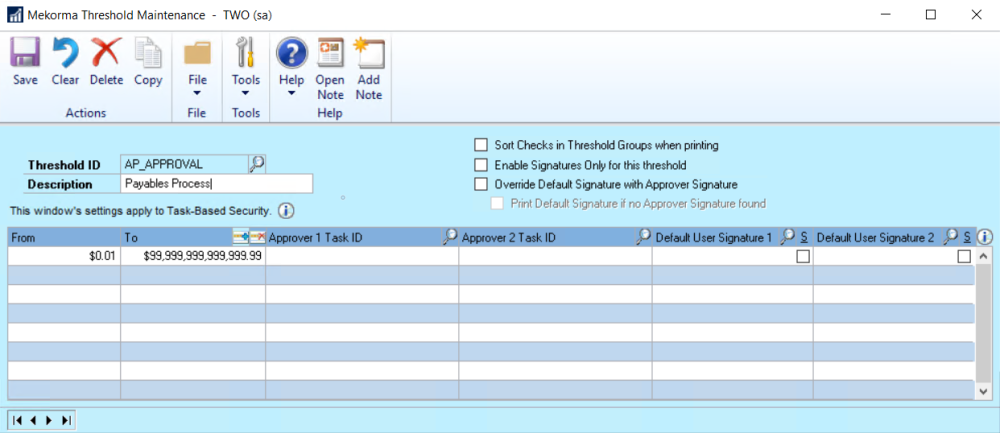This screenshot has width=1000, height=433.
Task: Click the grid scrollbar up arrow
Action: tap(984, 256)
